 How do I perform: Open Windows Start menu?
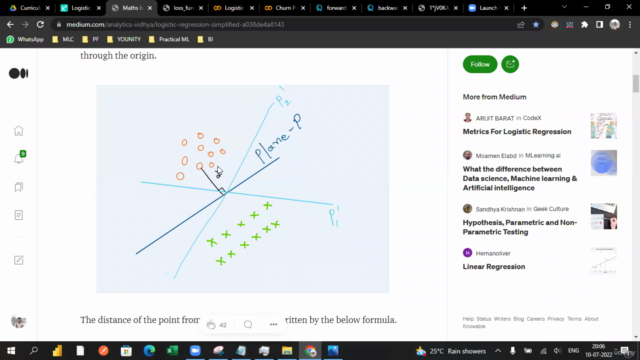(x=11, y=351)
